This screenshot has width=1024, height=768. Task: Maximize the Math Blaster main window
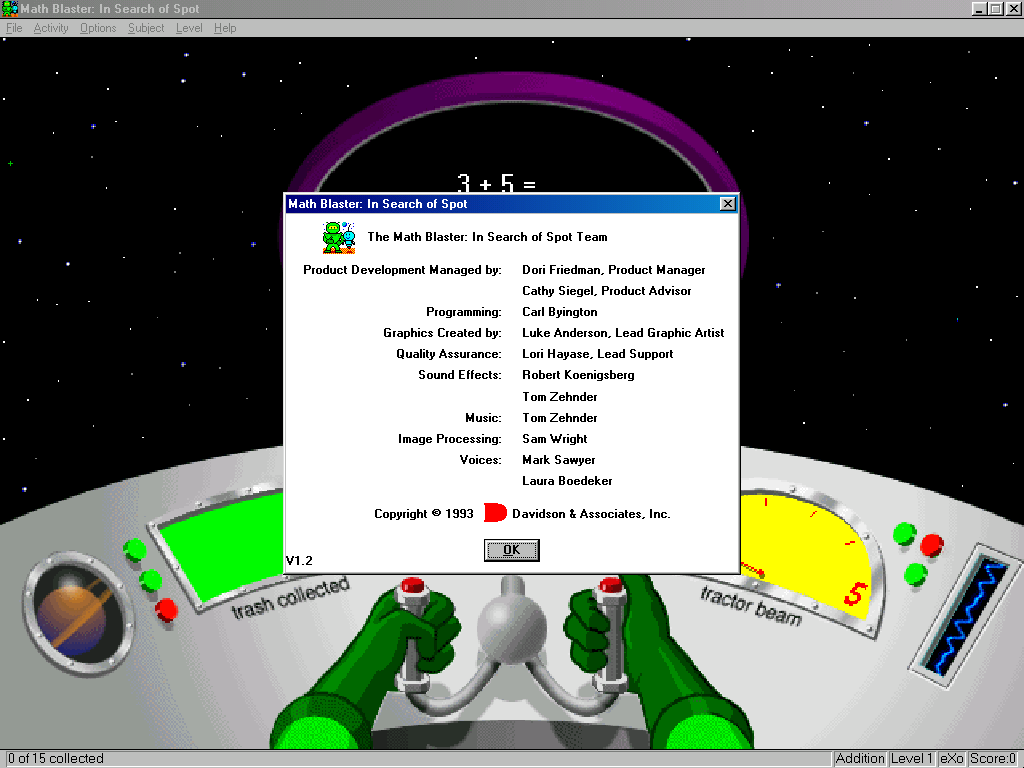pyautogui.click(x=995, y=8)
